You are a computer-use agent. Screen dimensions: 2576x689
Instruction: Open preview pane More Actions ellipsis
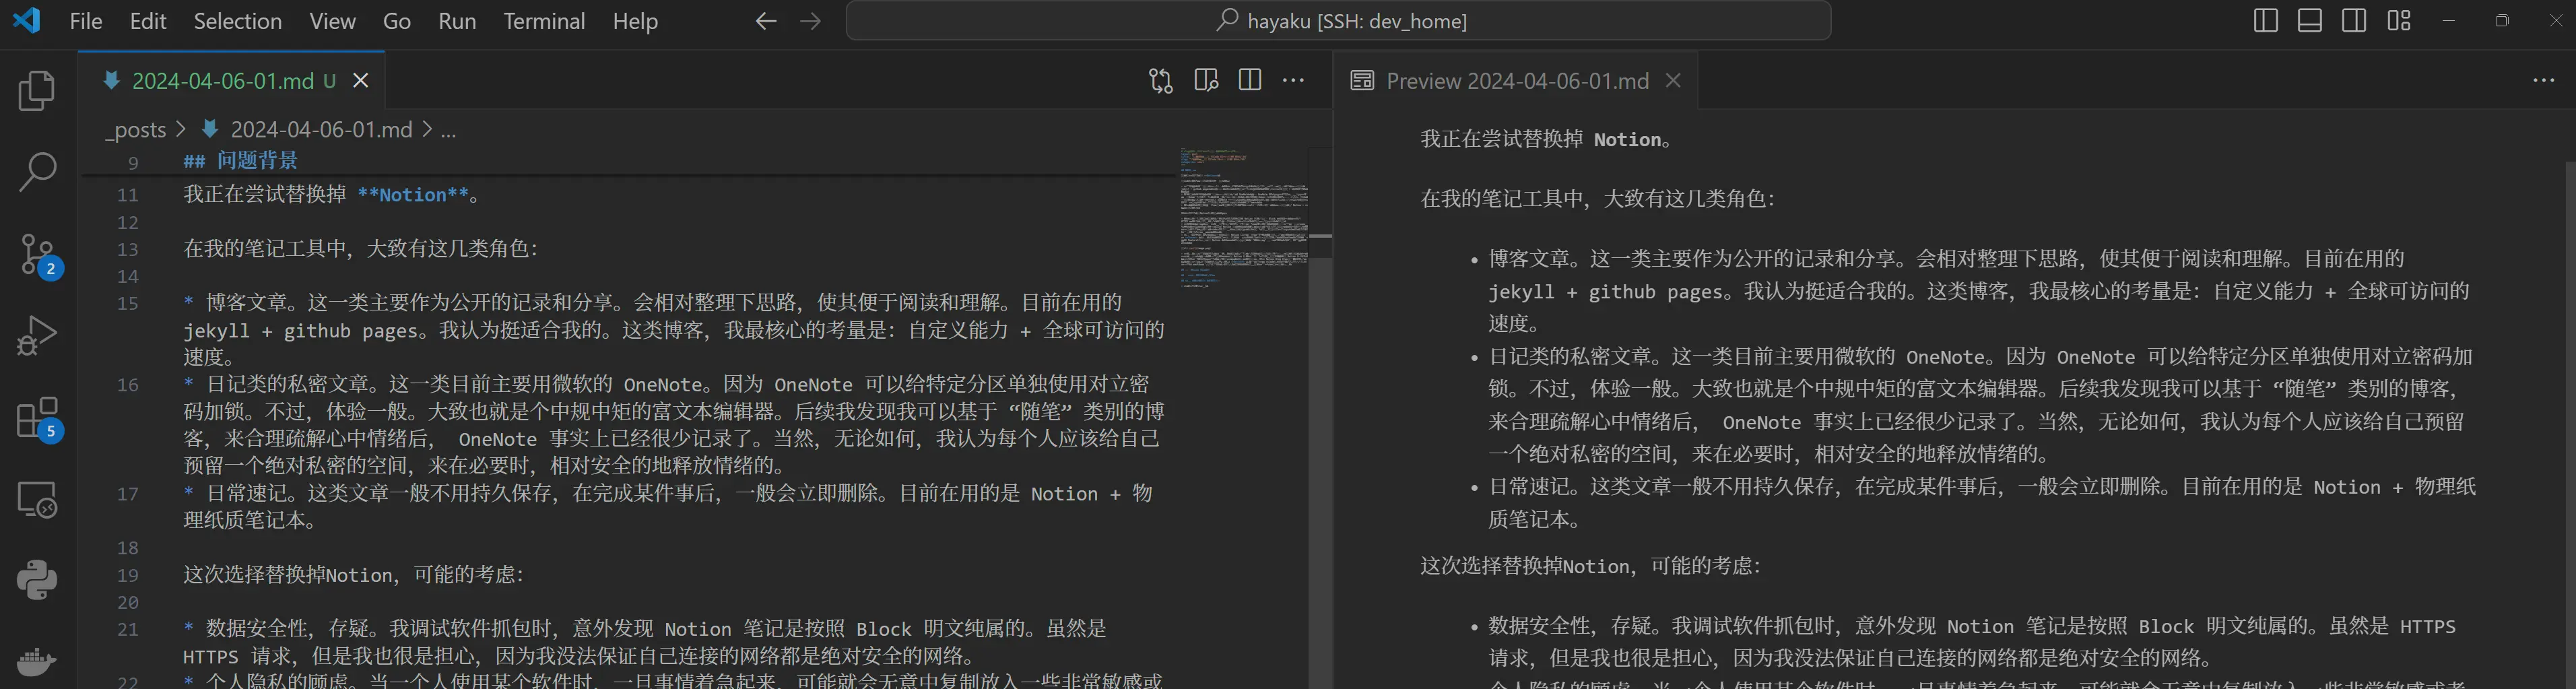(2544, 80)
